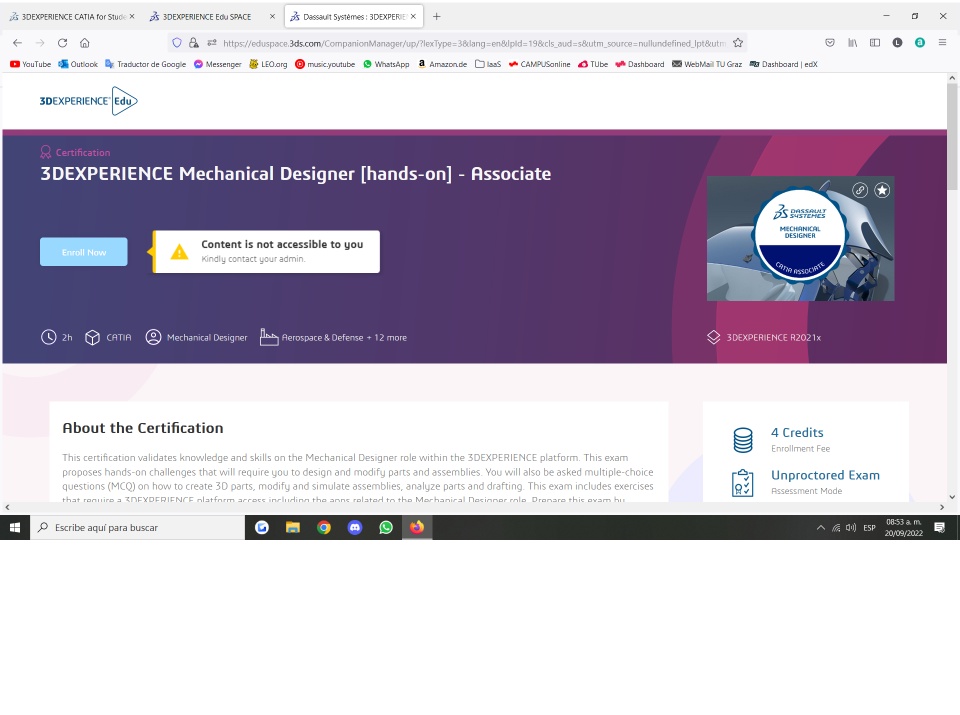The image size is (960, 715).
Task: Open the LEO.org bookmark
Action: (268, 64)
